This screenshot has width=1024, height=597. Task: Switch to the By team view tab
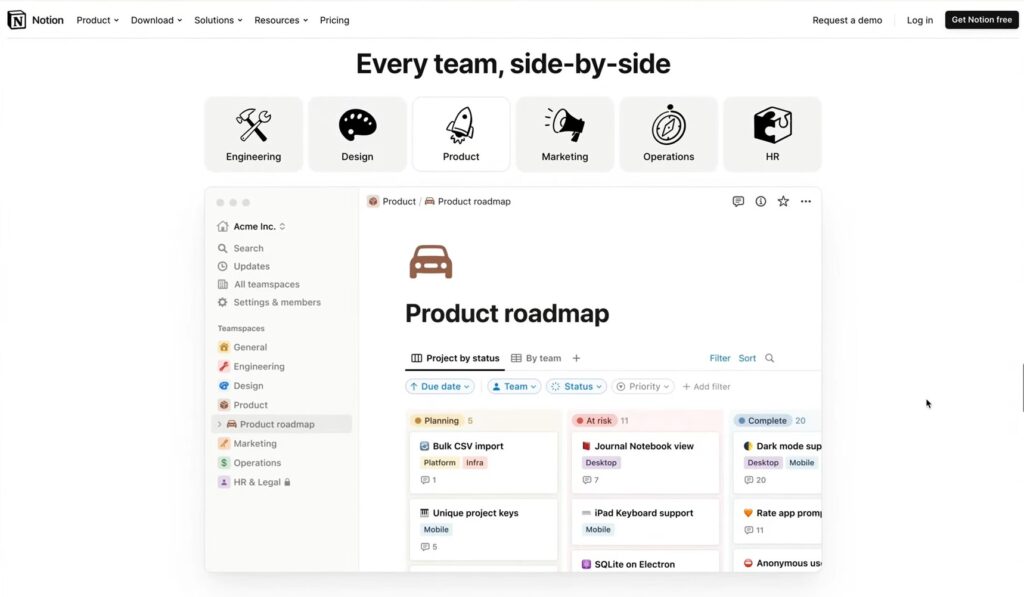[536, 358]
